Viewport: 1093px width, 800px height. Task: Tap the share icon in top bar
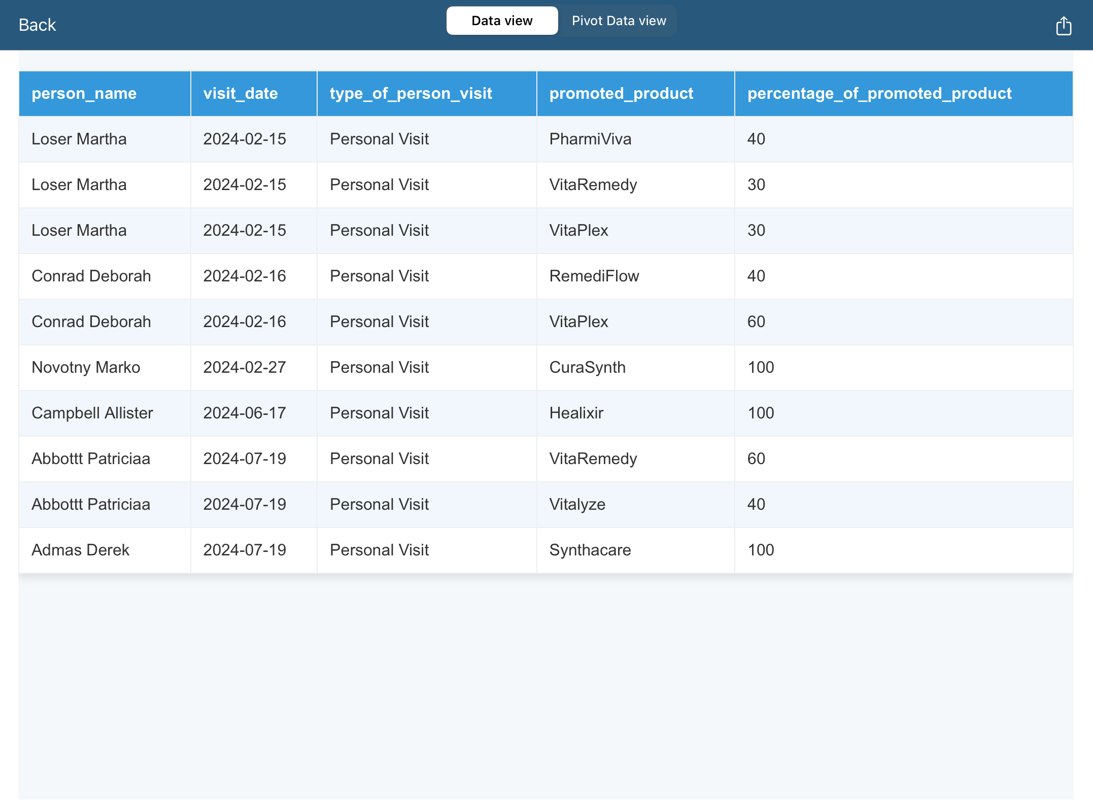pyautogui.click(x=1063, y=26)
